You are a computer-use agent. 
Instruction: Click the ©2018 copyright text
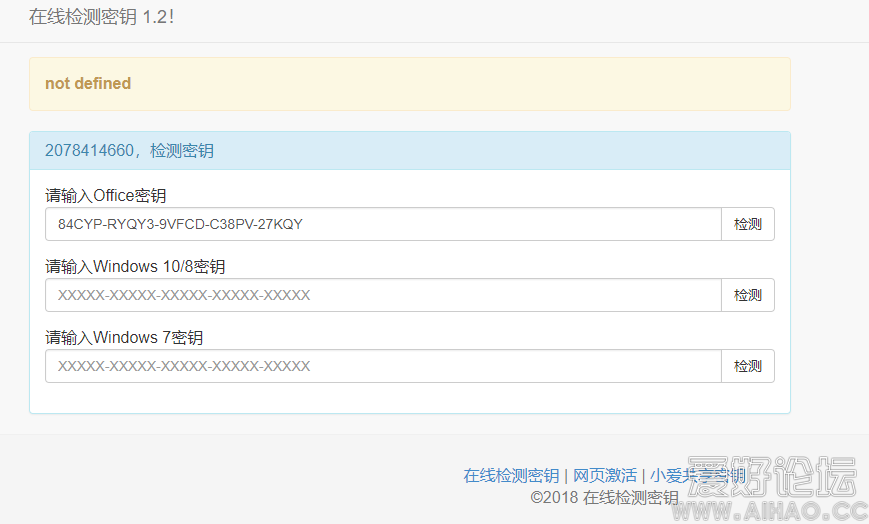pyautogui.click(x=604, y=497)
